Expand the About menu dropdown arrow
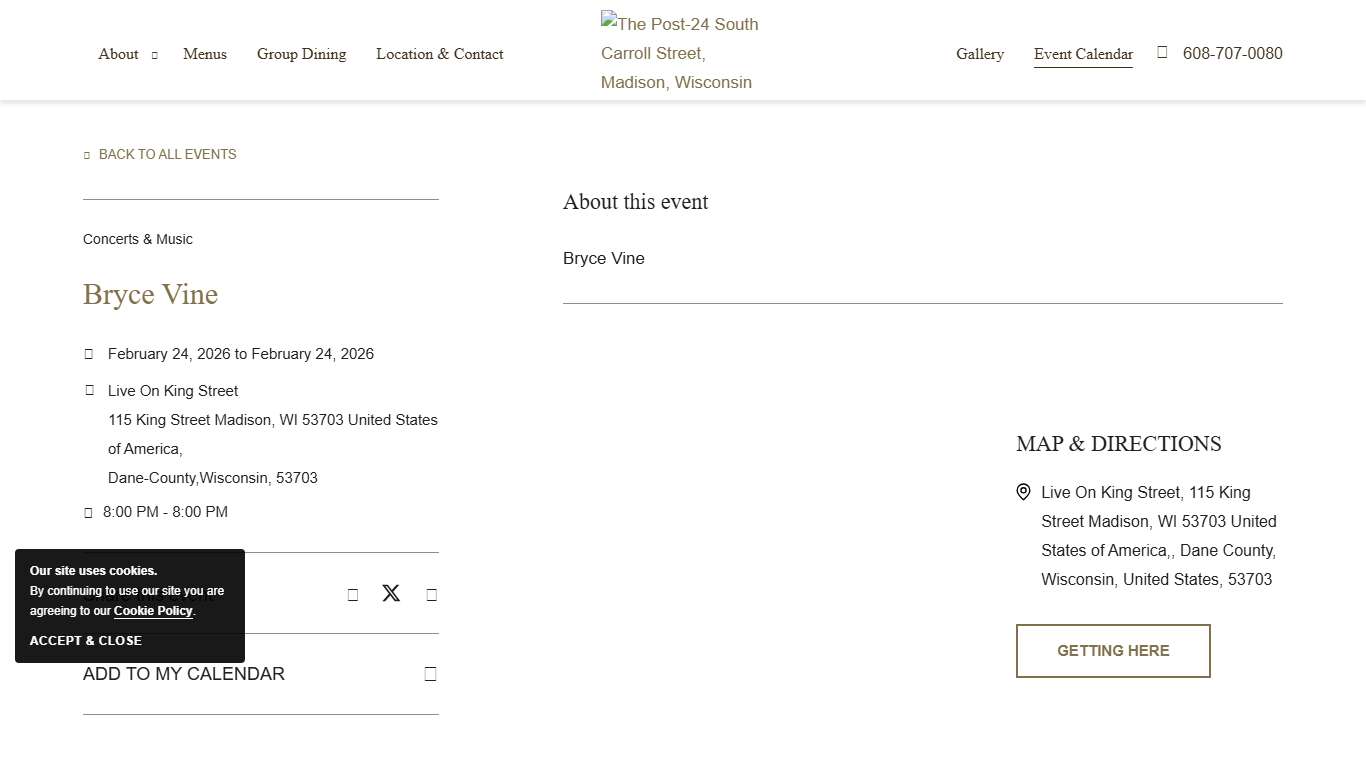This screenshot has height=768, width=1366. [154, 55]
